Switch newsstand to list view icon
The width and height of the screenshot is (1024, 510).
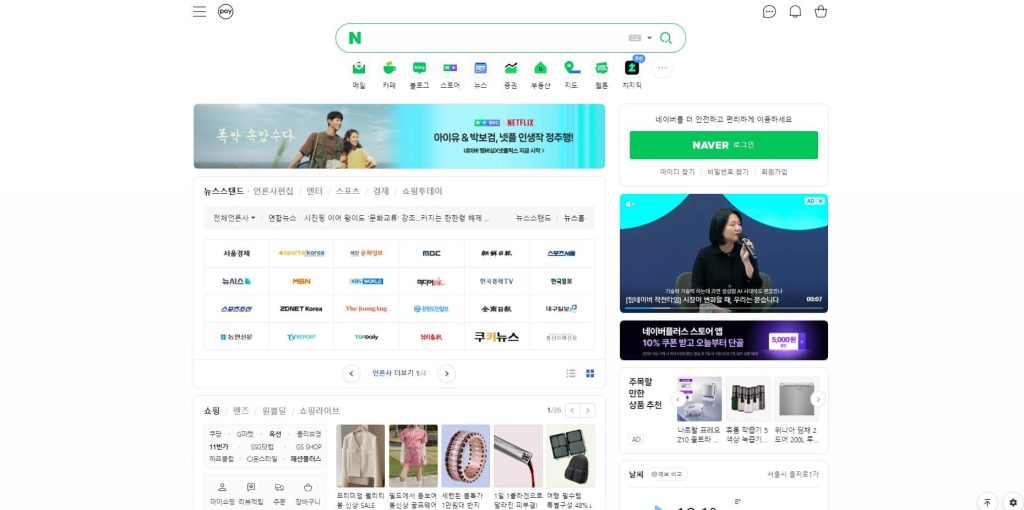coord(571,374)
